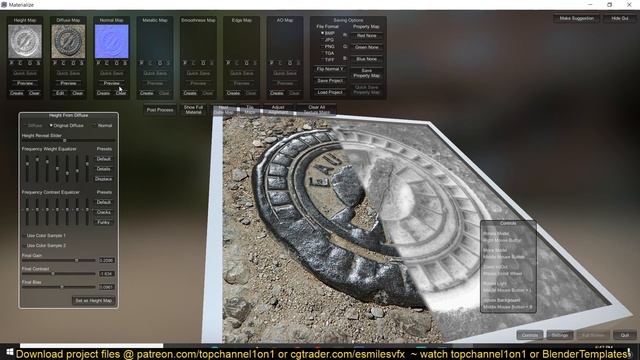
Task: Click the Materialize app icon in title bar
Action: tap(4, 4)
